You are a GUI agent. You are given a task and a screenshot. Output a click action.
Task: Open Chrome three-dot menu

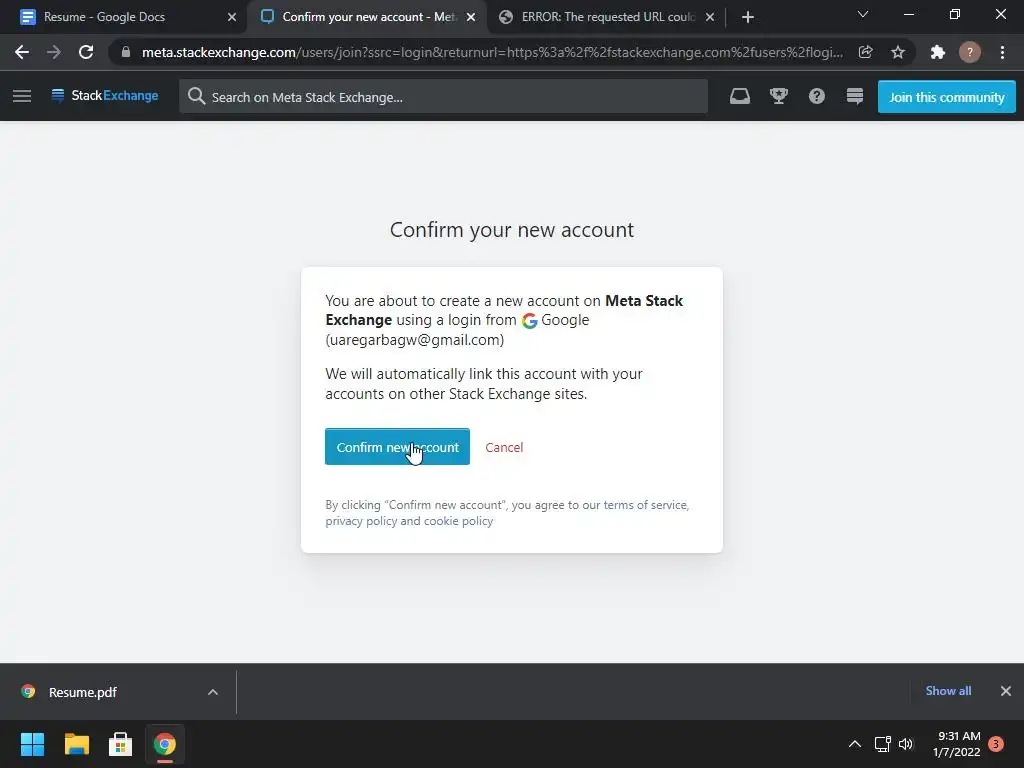click(1002, 52)
